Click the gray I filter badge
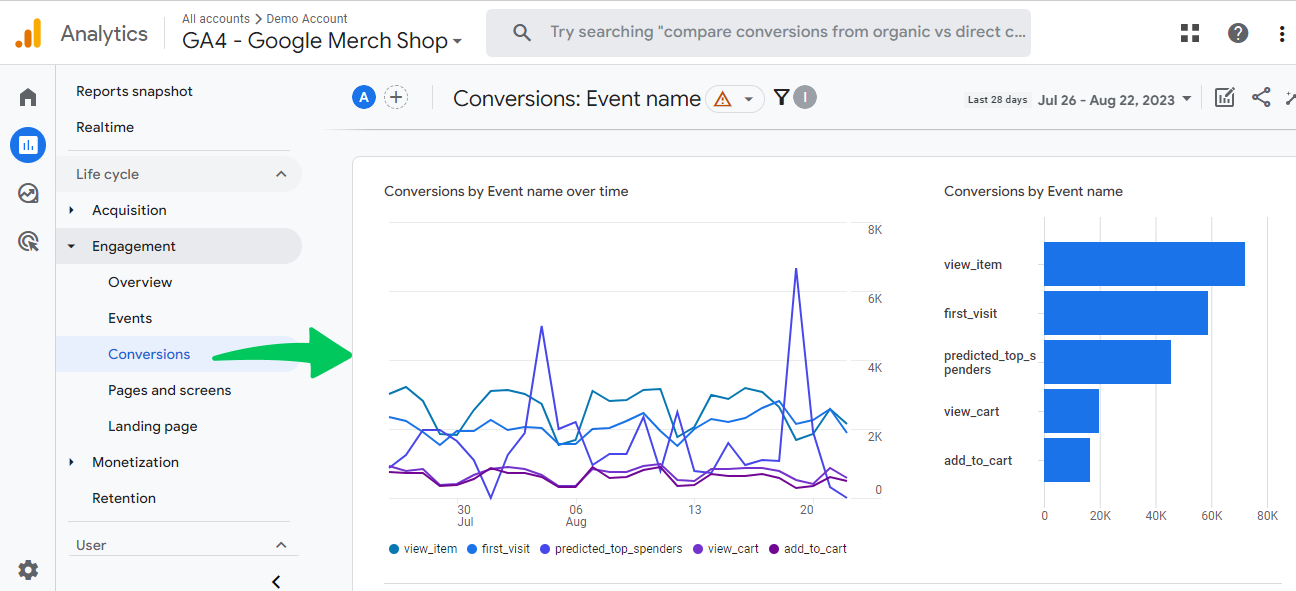The width and height of the screenshot is (1296, 591). pos(806,97)
